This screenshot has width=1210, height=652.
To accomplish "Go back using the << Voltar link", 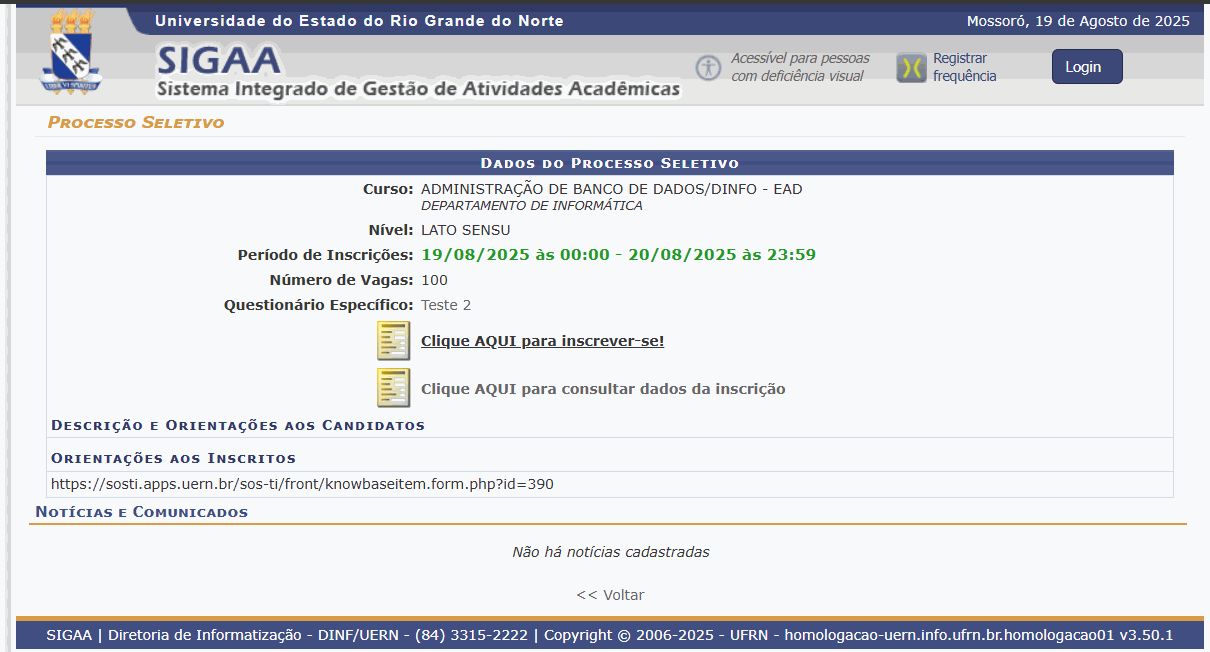I will (x=610, y=595).
